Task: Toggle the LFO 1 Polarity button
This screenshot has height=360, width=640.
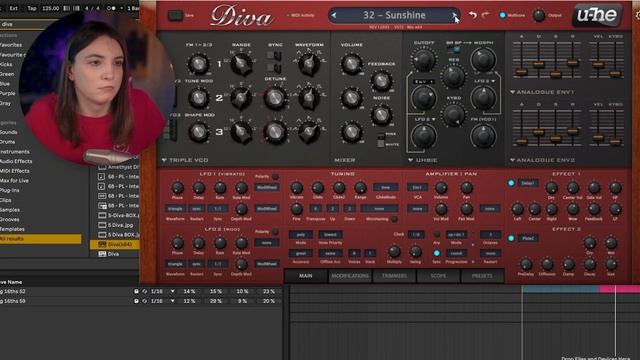Action: coord(276,176)
